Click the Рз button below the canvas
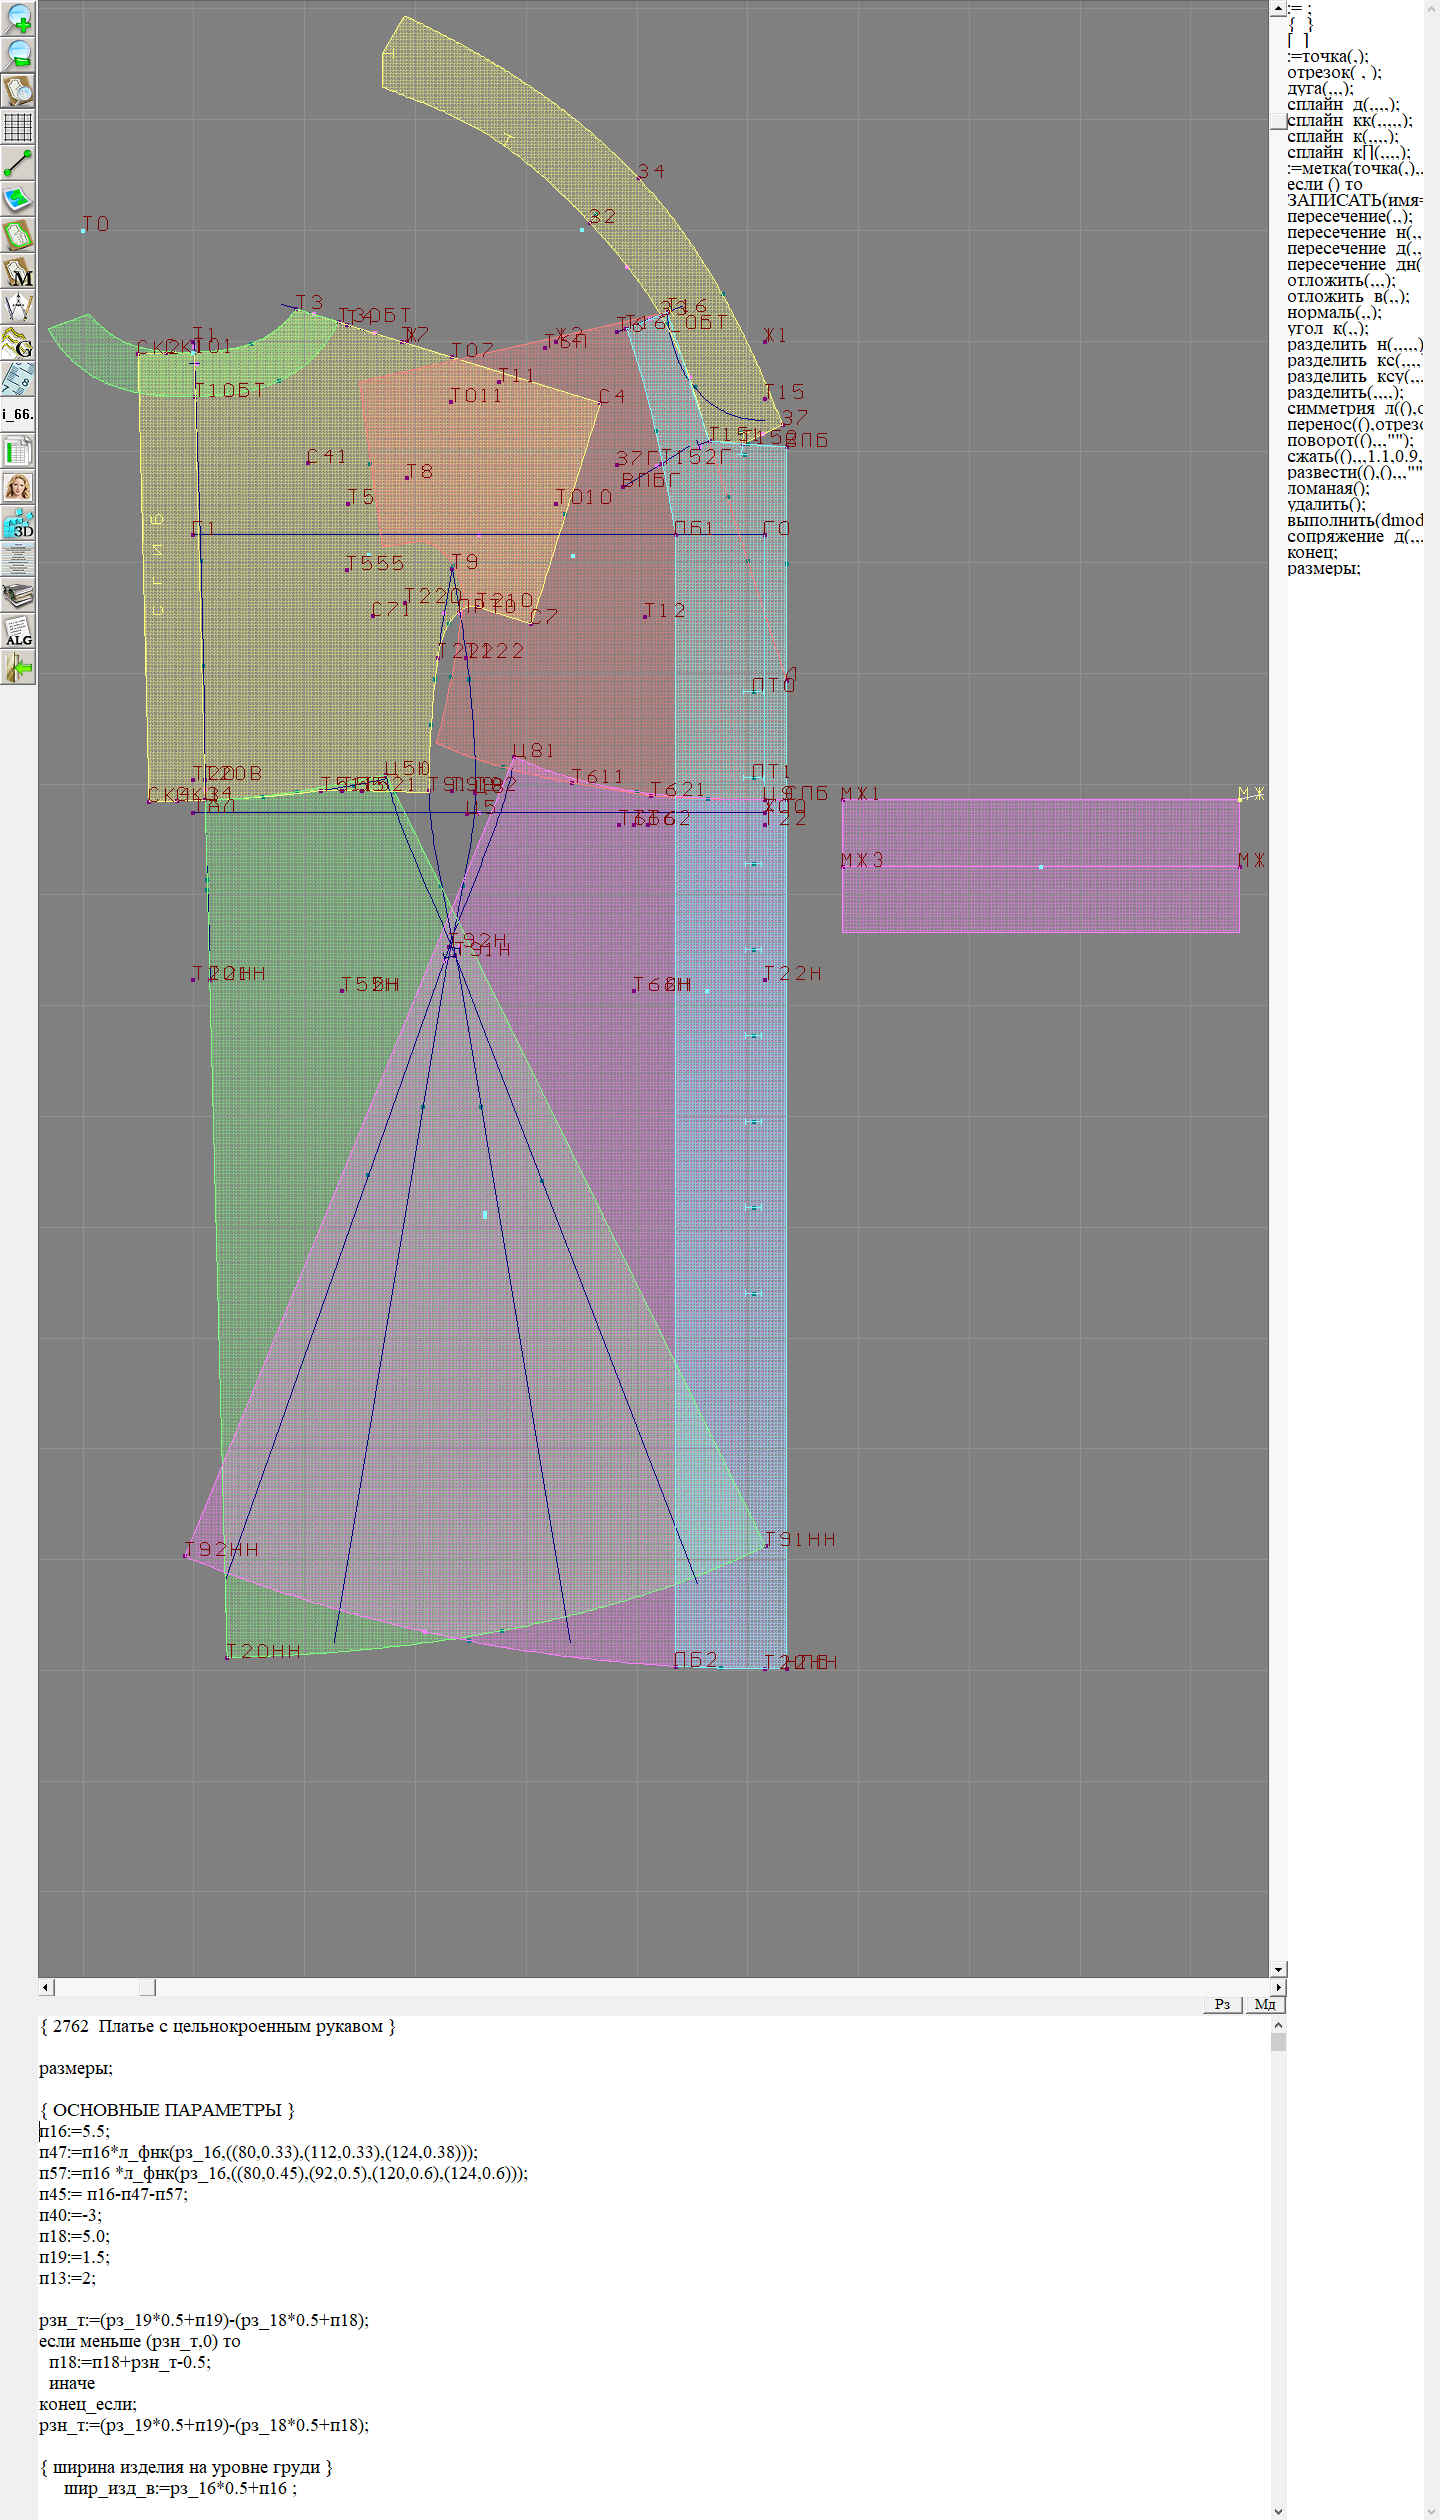The height and width of the screenshot is (2520, 1440). click(x=1222, y=2004)
